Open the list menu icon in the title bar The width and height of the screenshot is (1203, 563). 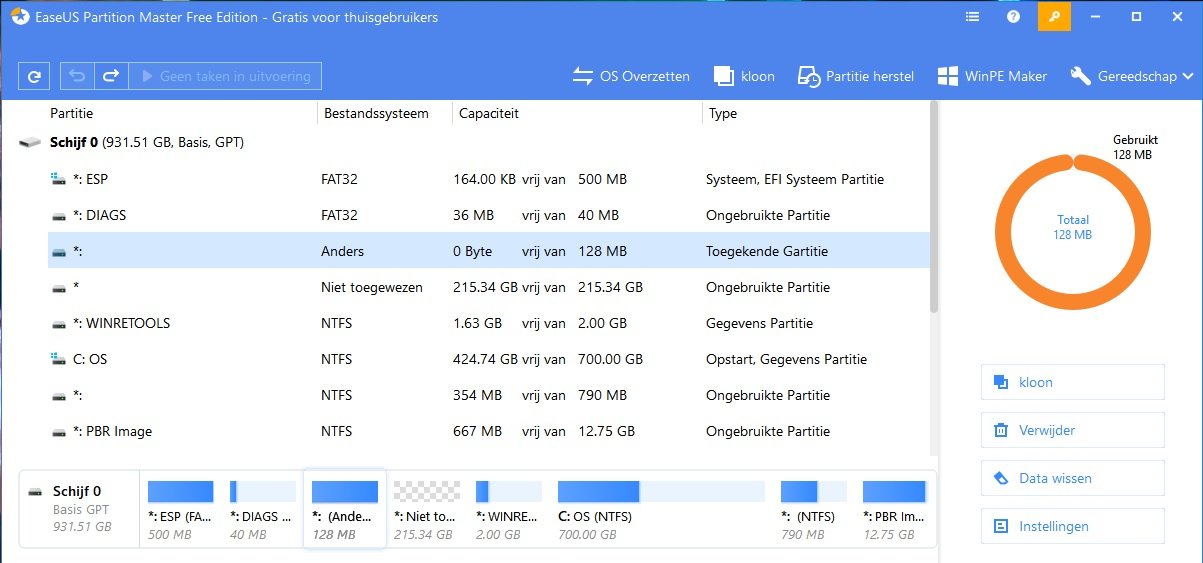coord(973,17)
